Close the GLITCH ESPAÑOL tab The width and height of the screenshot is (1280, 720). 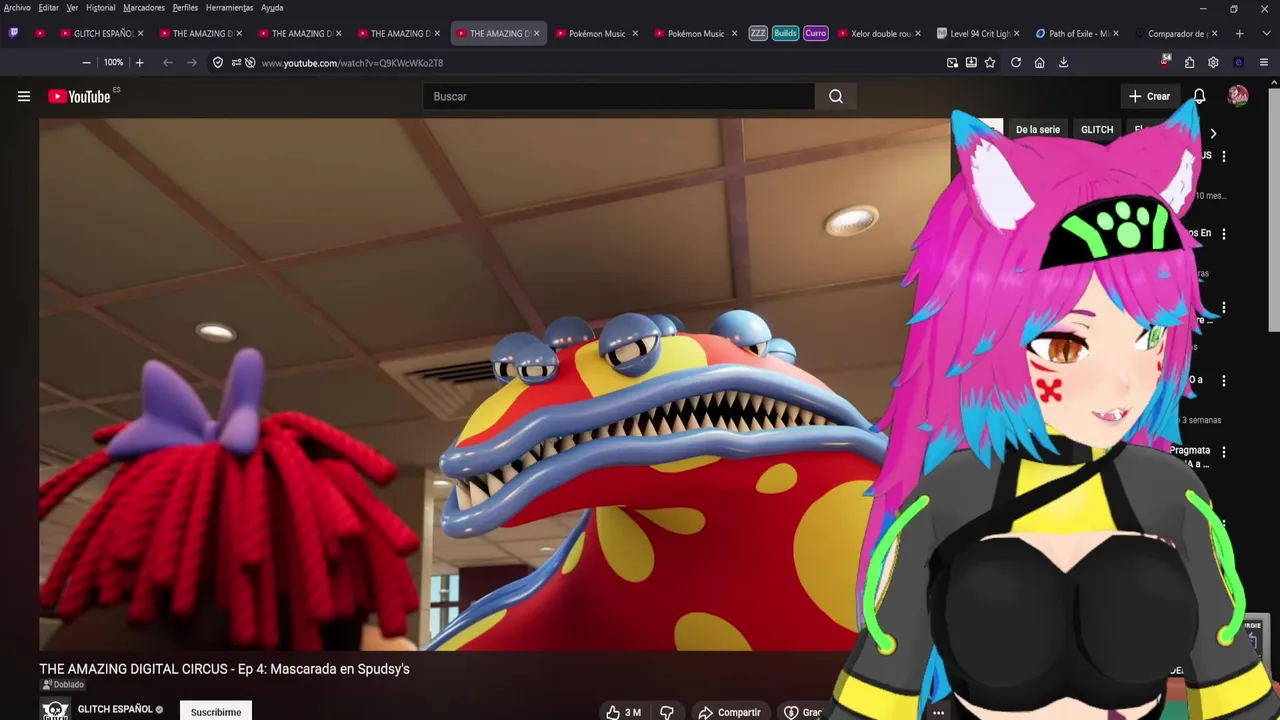[x=140, y=33]
